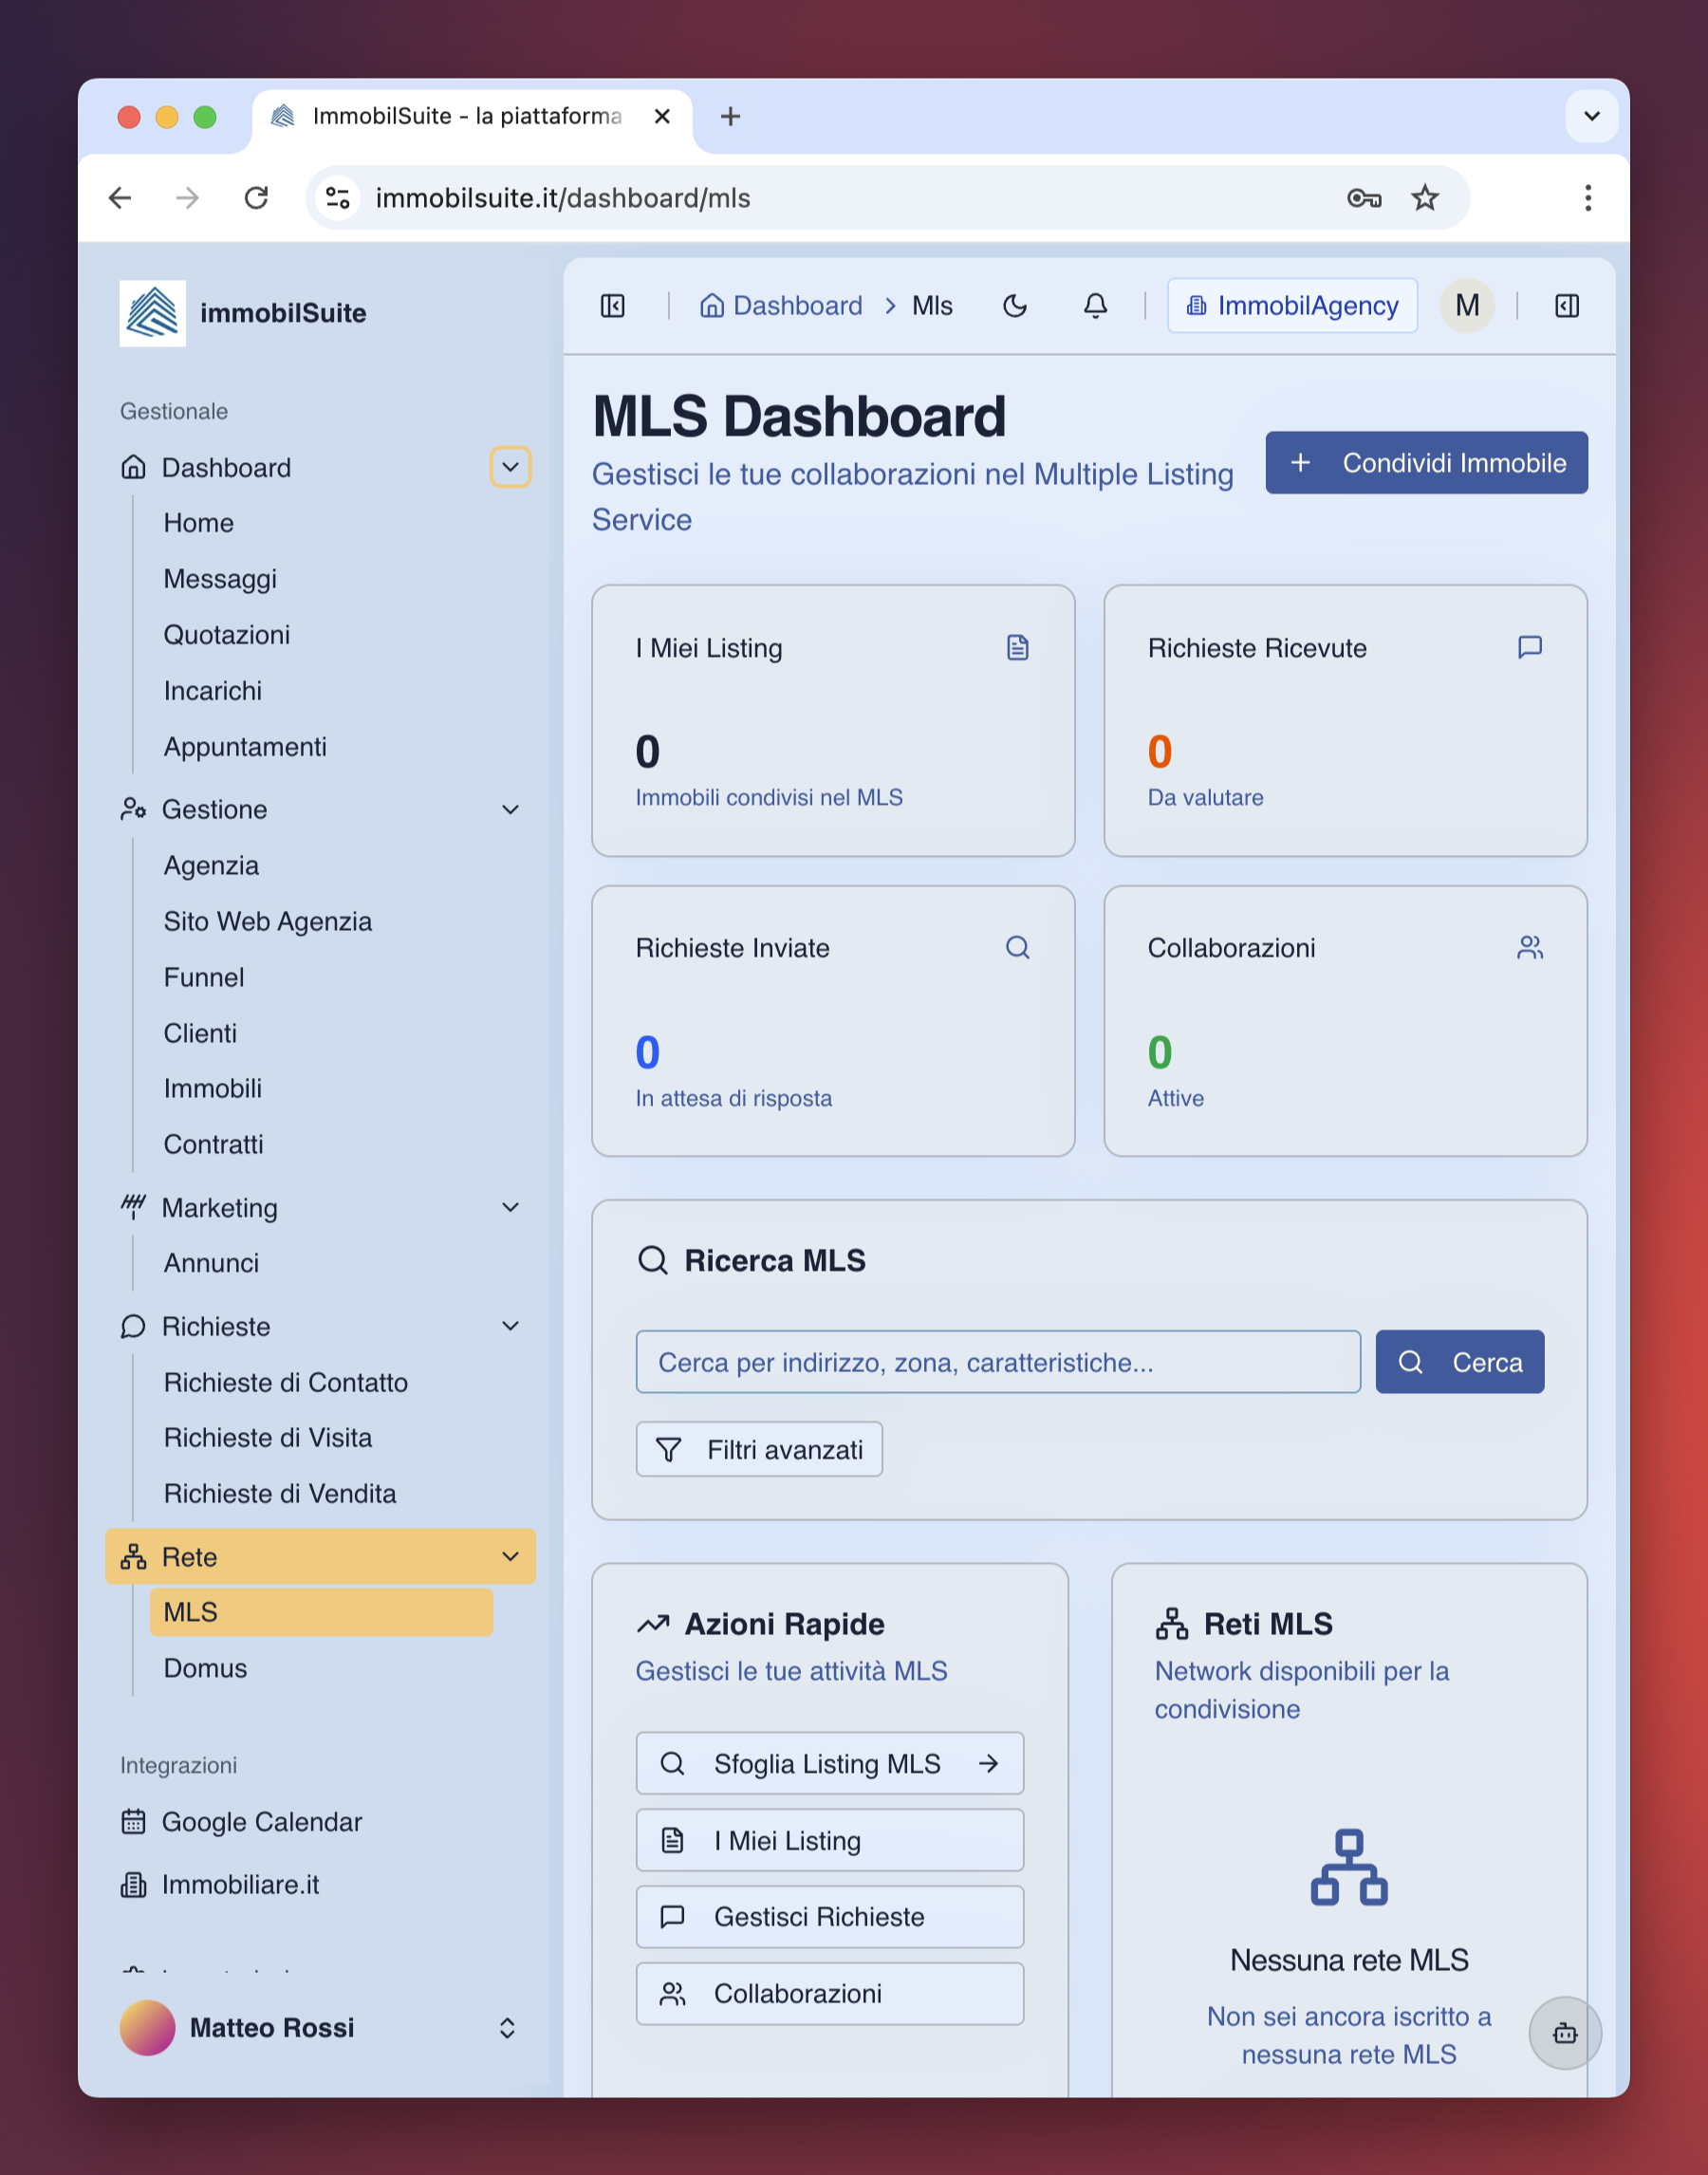Toggle dark mode with the moon icon
1708x2175 pixels.
[1015, 306]
